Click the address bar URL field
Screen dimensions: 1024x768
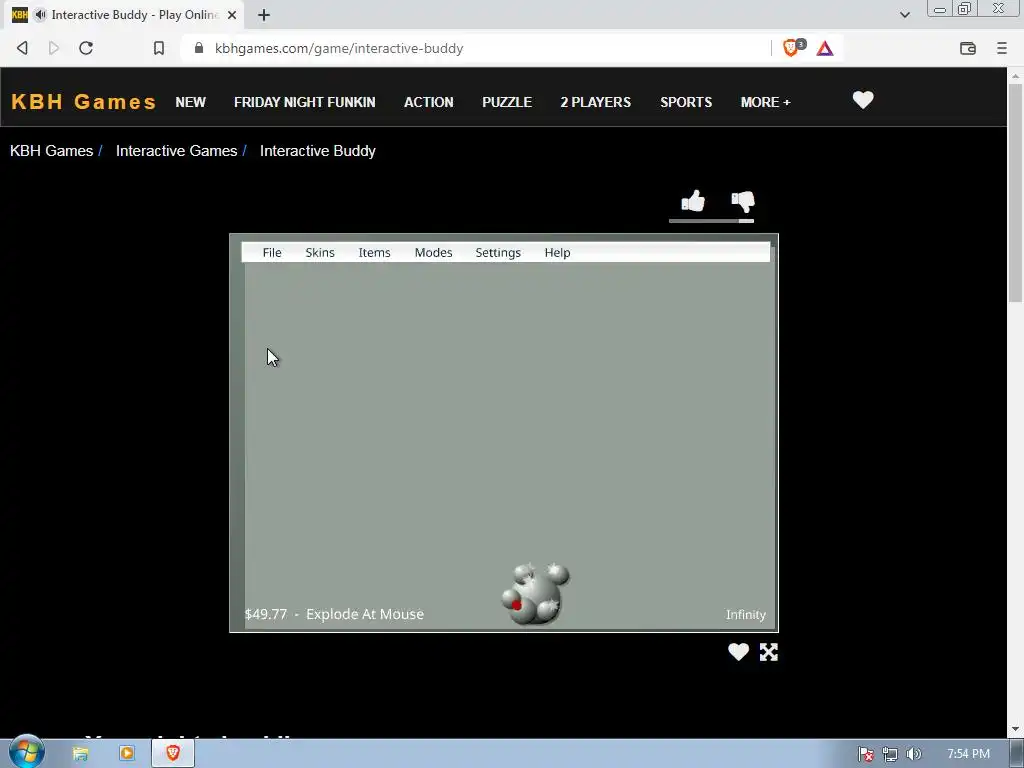pos(480,48)
